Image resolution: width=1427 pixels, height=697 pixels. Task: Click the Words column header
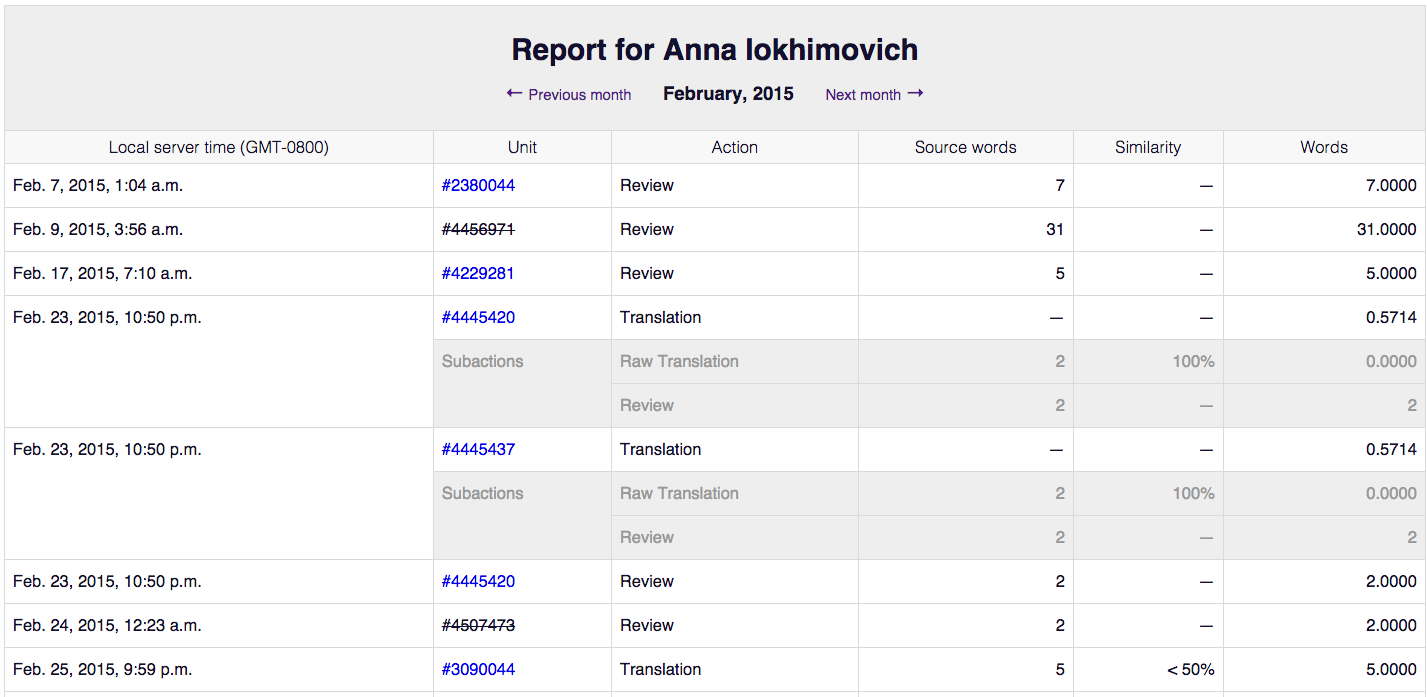click(1324, 147)
